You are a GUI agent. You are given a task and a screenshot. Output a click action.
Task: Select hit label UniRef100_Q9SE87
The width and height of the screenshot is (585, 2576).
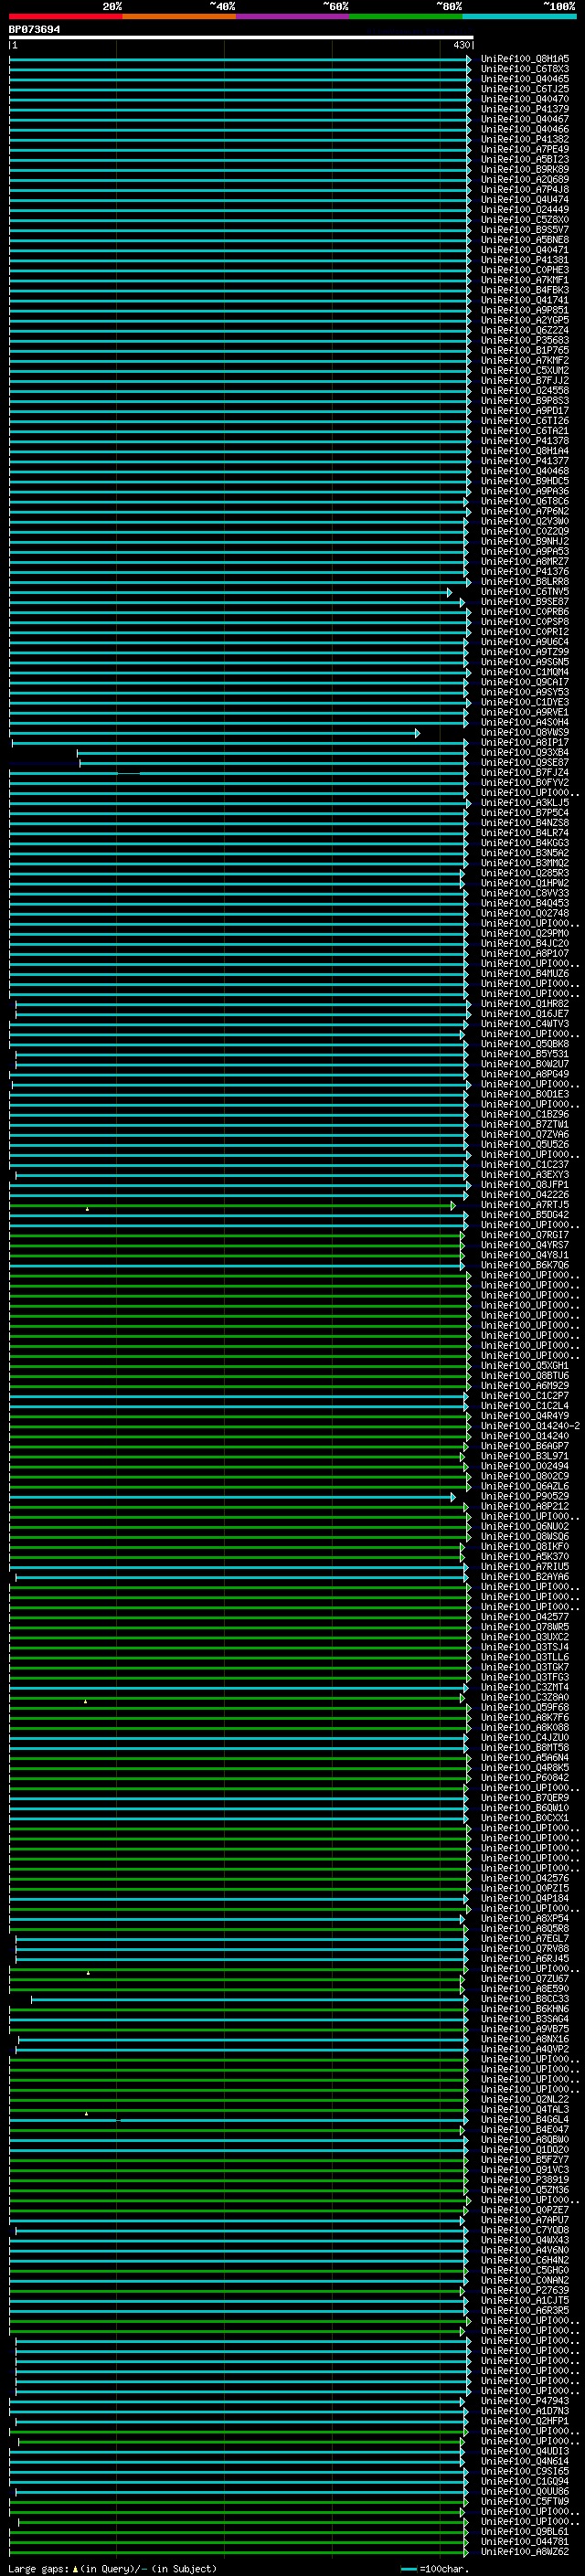525,763
